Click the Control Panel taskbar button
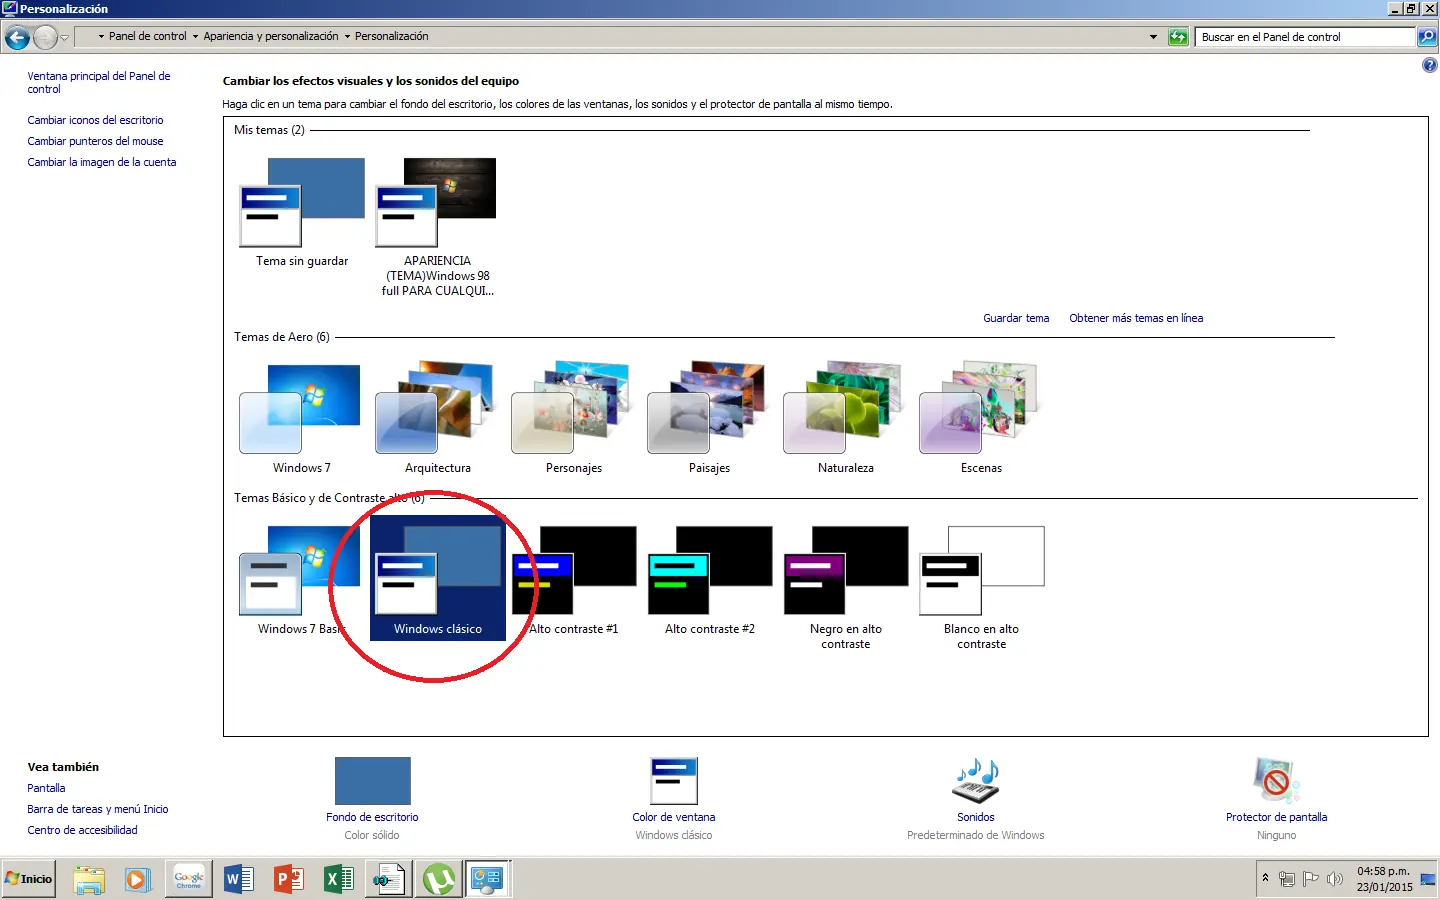 tap(488, 879)
